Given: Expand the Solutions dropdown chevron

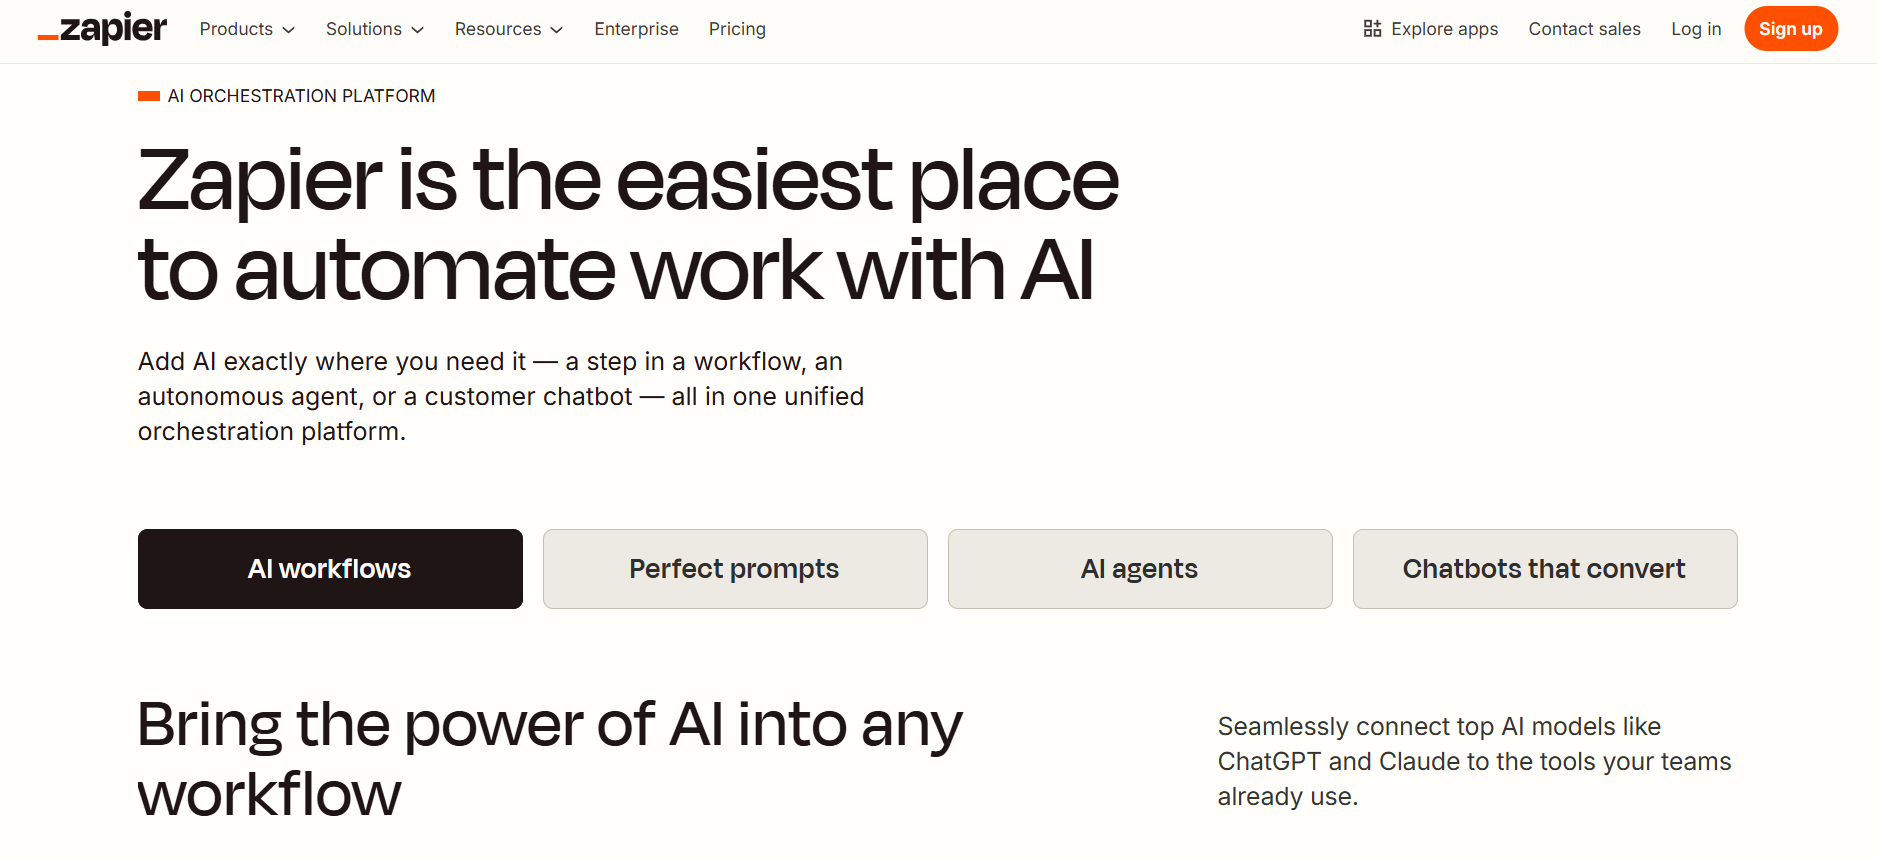Looking at the screenshot, I should click(x=418, y=30).
